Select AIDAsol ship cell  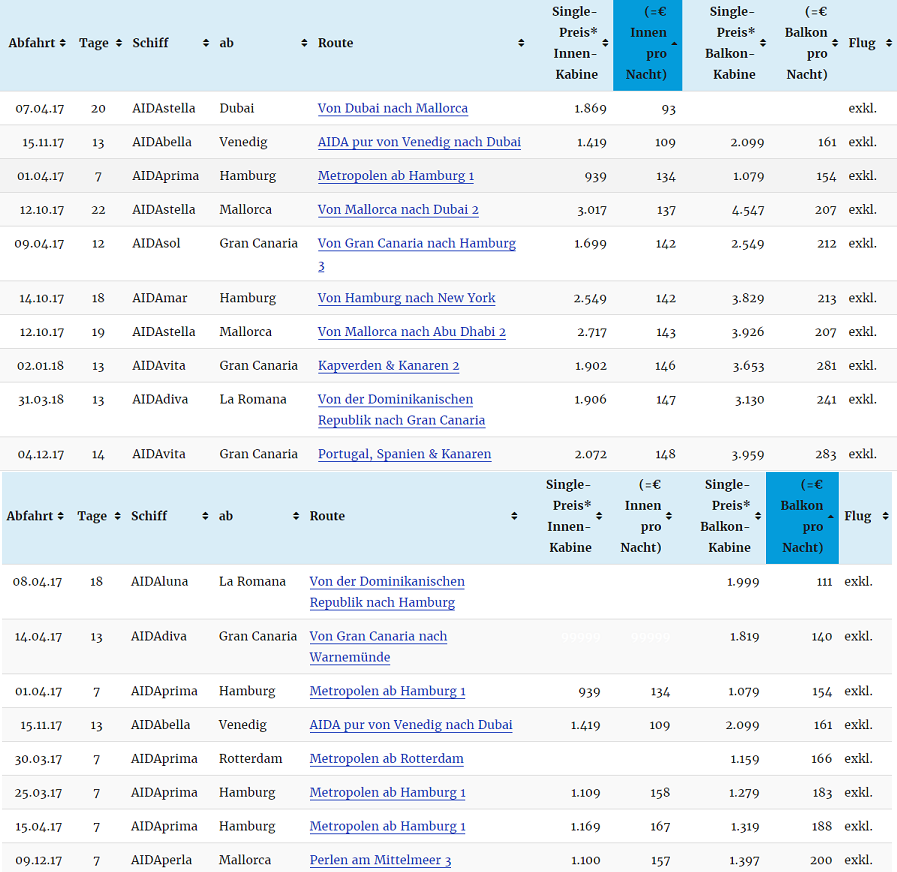(x=156, y=244)
